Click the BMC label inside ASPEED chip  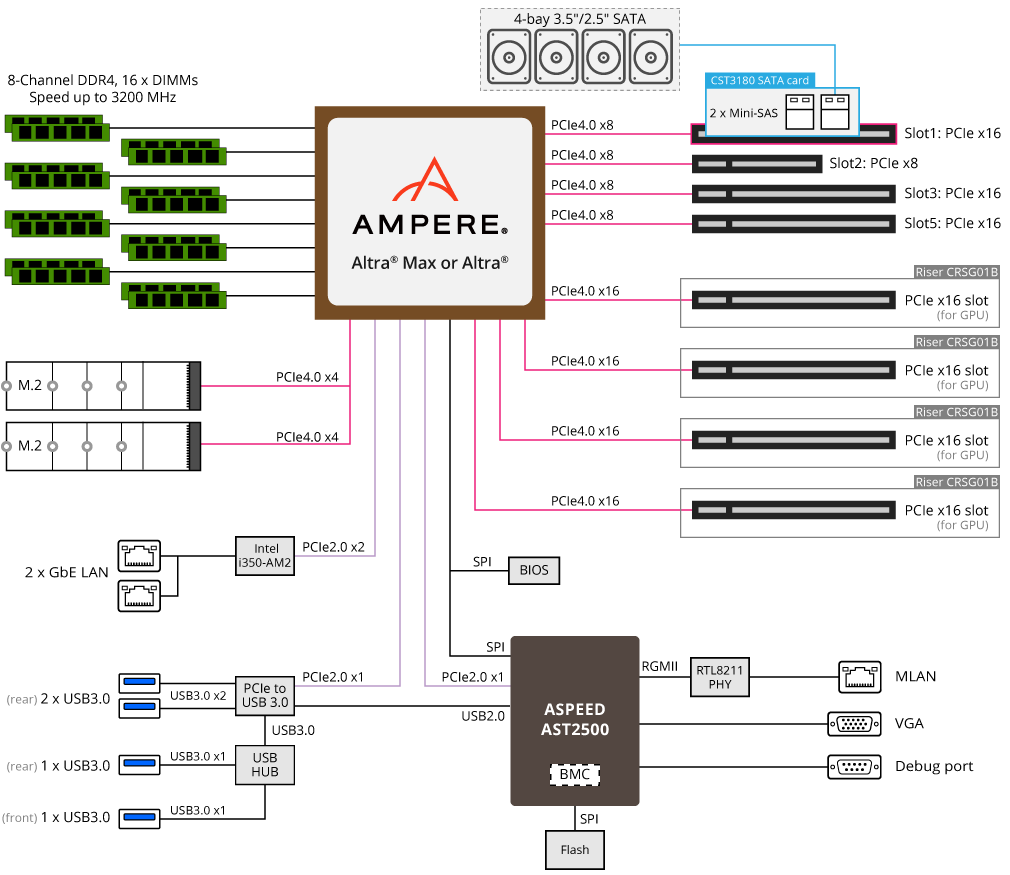tap(575, 774)
